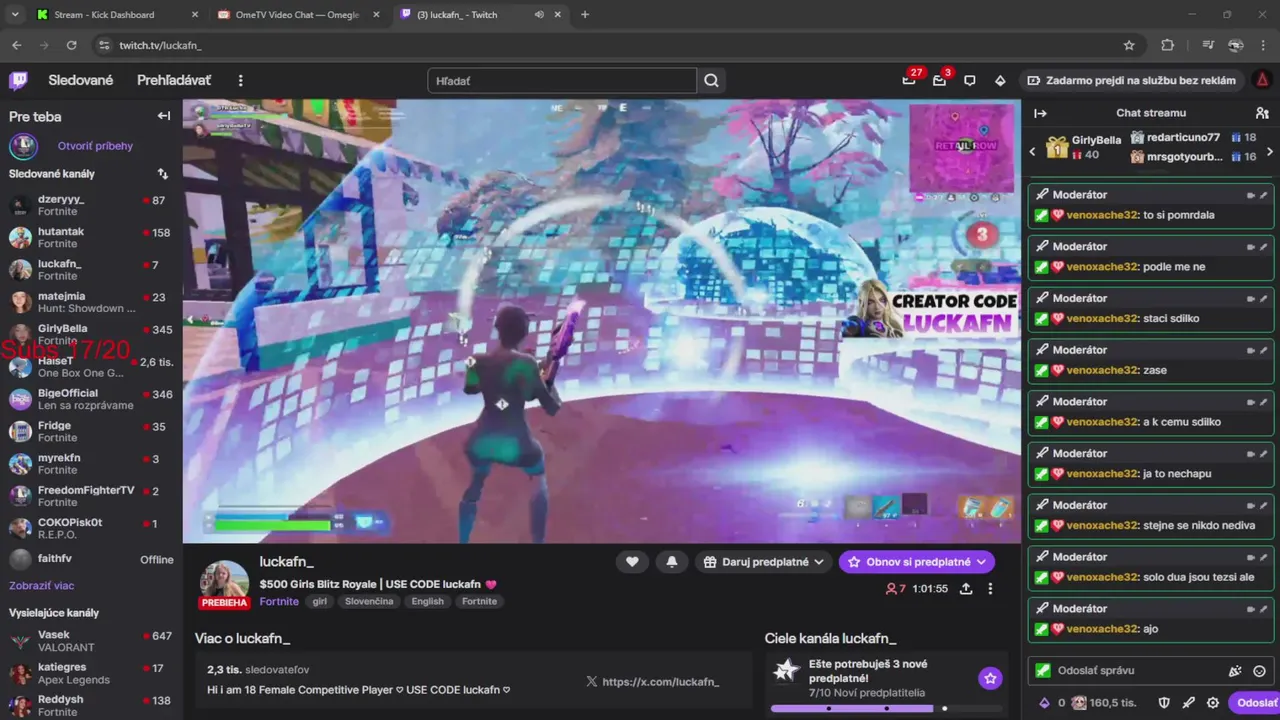Click the search magnifier button

tap(711, 81)
